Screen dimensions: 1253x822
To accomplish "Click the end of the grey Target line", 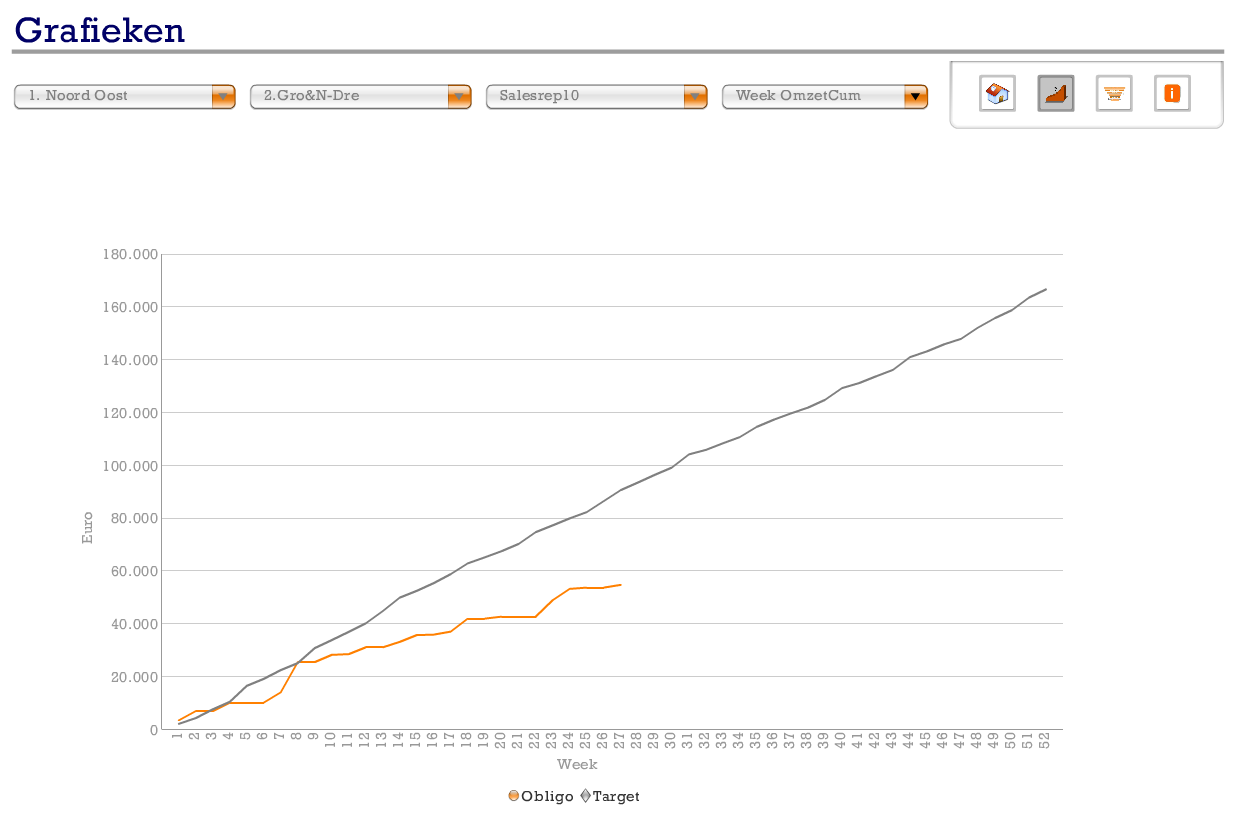I will click(x=1045, y=289).
